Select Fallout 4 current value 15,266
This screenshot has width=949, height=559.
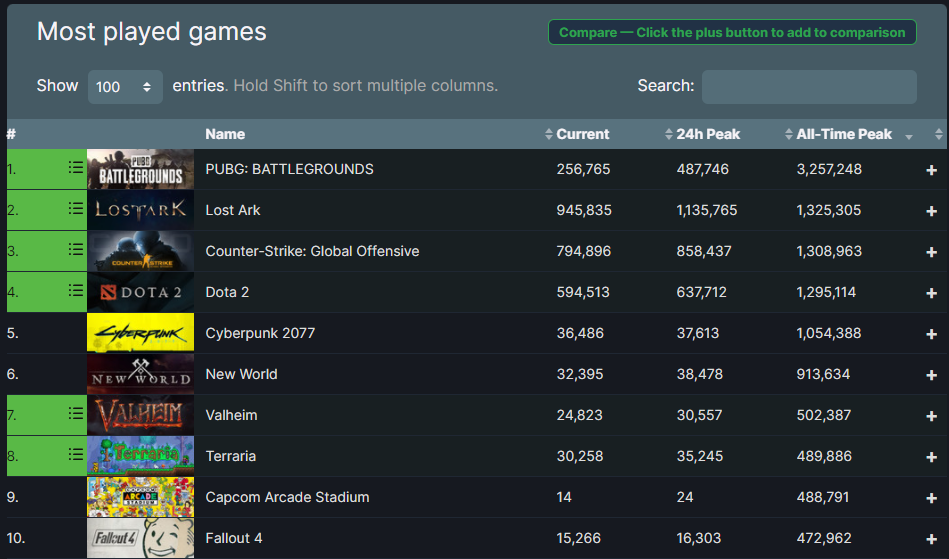(x=579, y=538)
